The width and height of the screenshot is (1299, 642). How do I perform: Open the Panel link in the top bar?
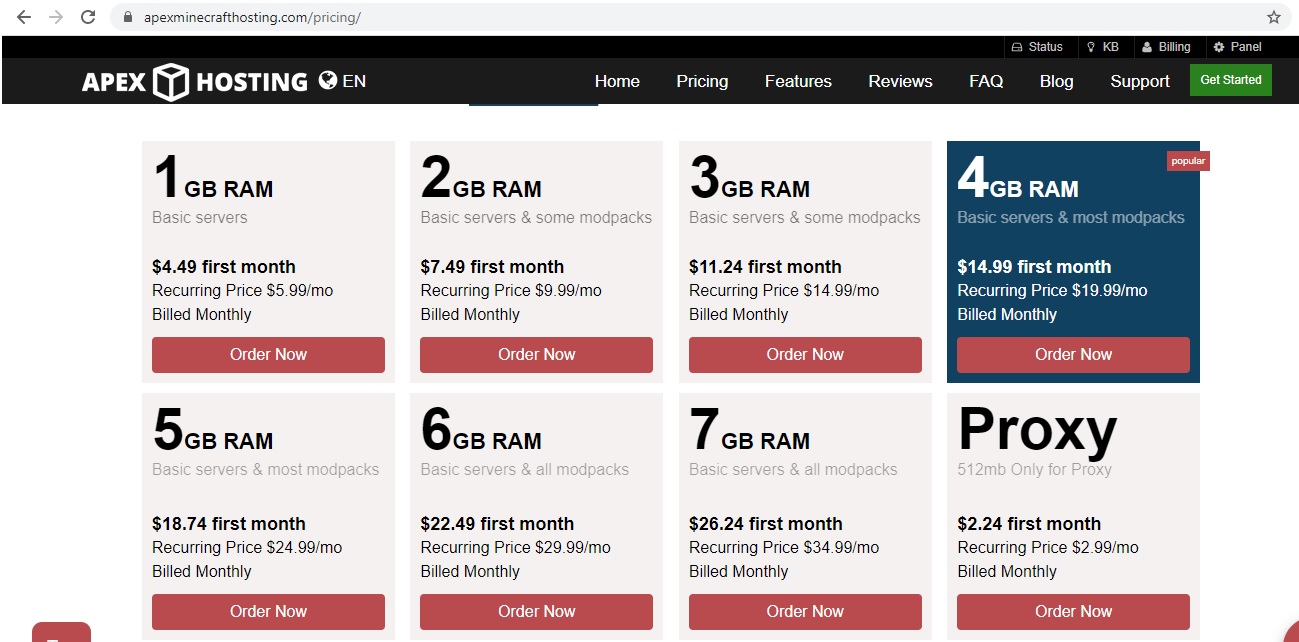pyautogui.click(x=1238, y=47)
